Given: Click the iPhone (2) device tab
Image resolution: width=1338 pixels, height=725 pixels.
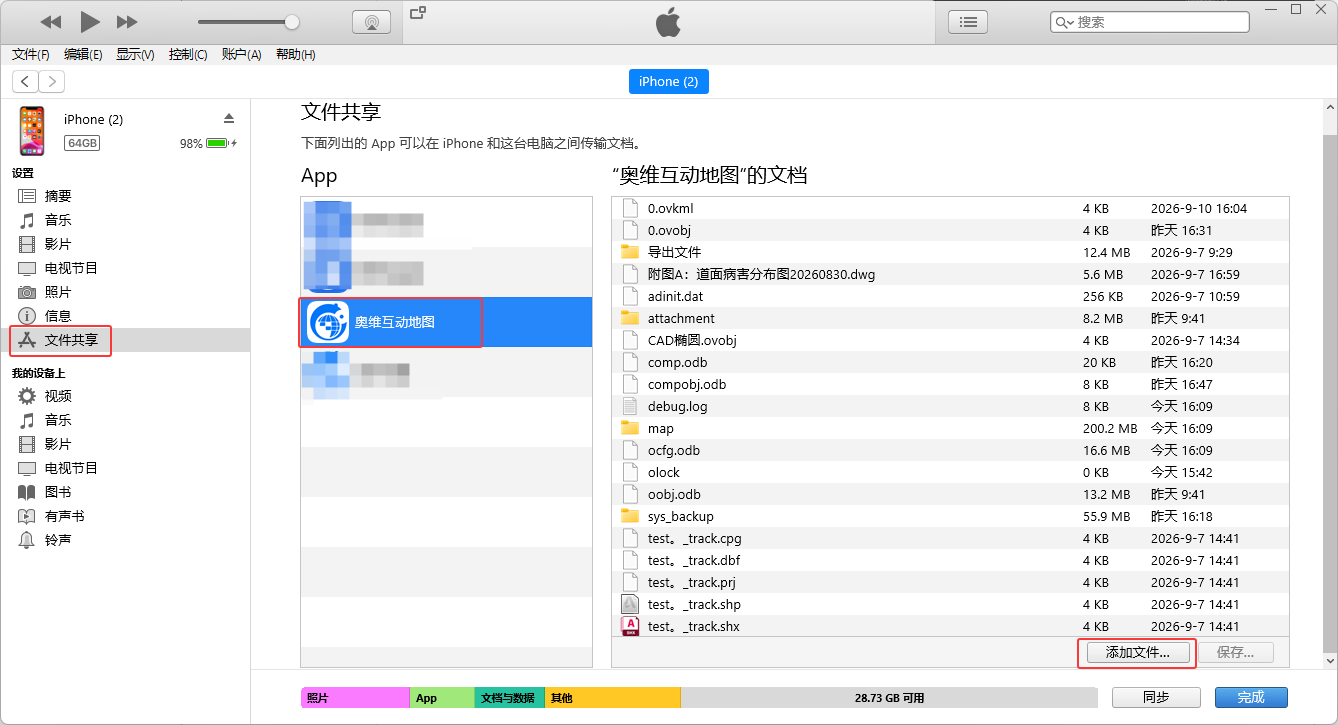Looking at the screenshot, I should point(668,82).
